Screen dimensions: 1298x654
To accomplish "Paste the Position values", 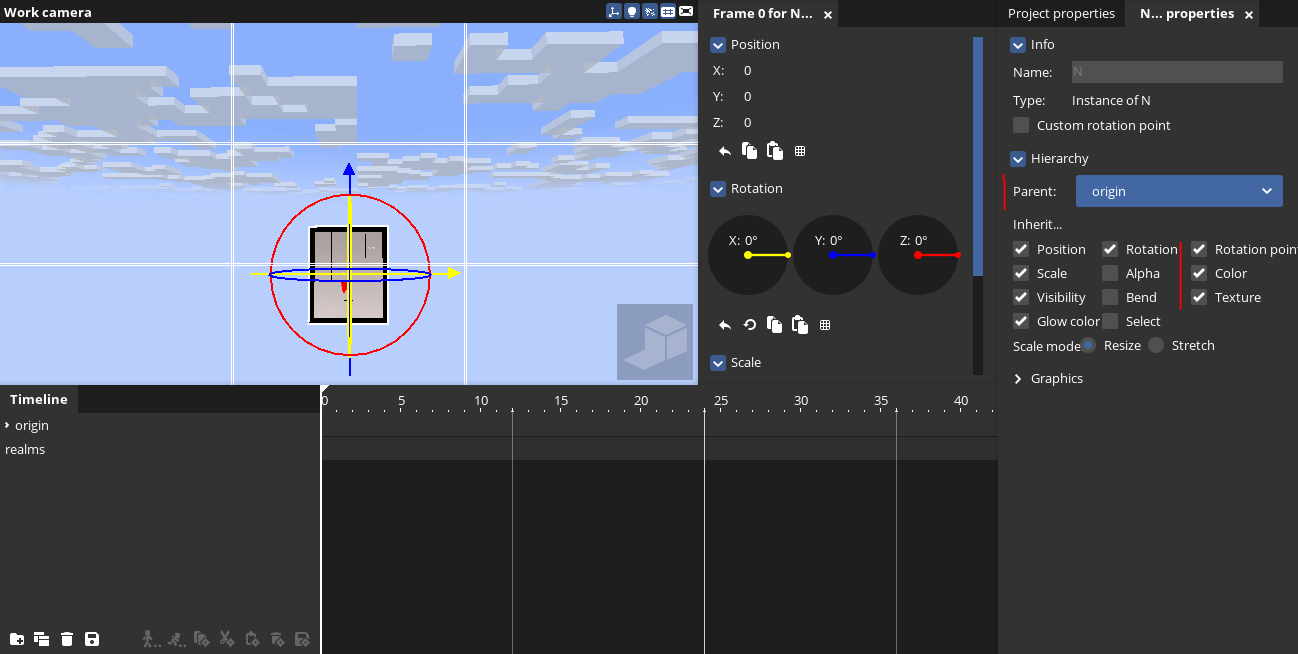I will tap(774, 151).
